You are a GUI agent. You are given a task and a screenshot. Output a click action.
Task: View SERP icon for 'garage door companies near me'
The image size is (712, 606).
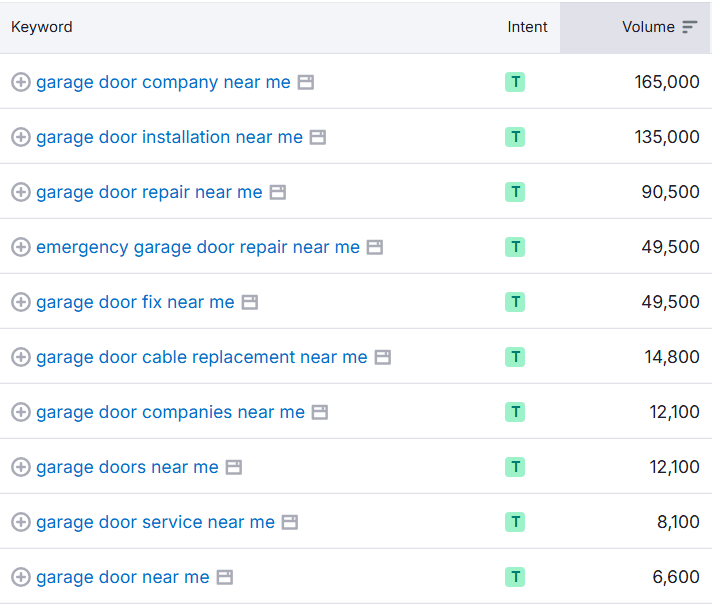(320, 412)
